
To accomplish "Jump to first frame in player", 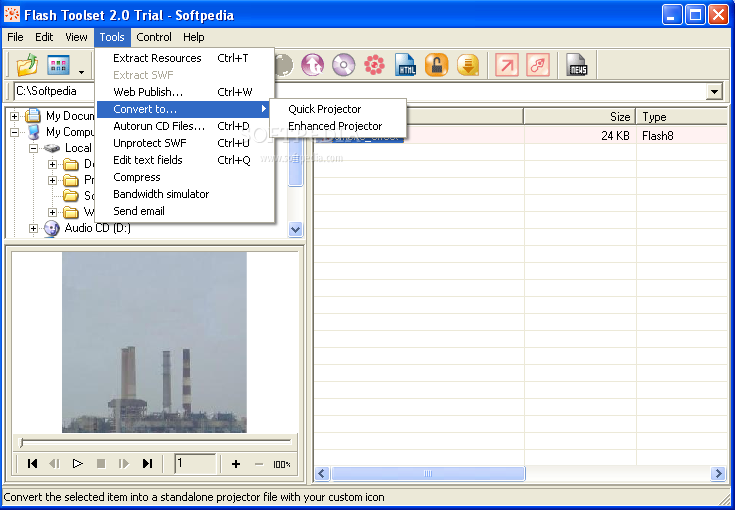I will tap(32, 464).
